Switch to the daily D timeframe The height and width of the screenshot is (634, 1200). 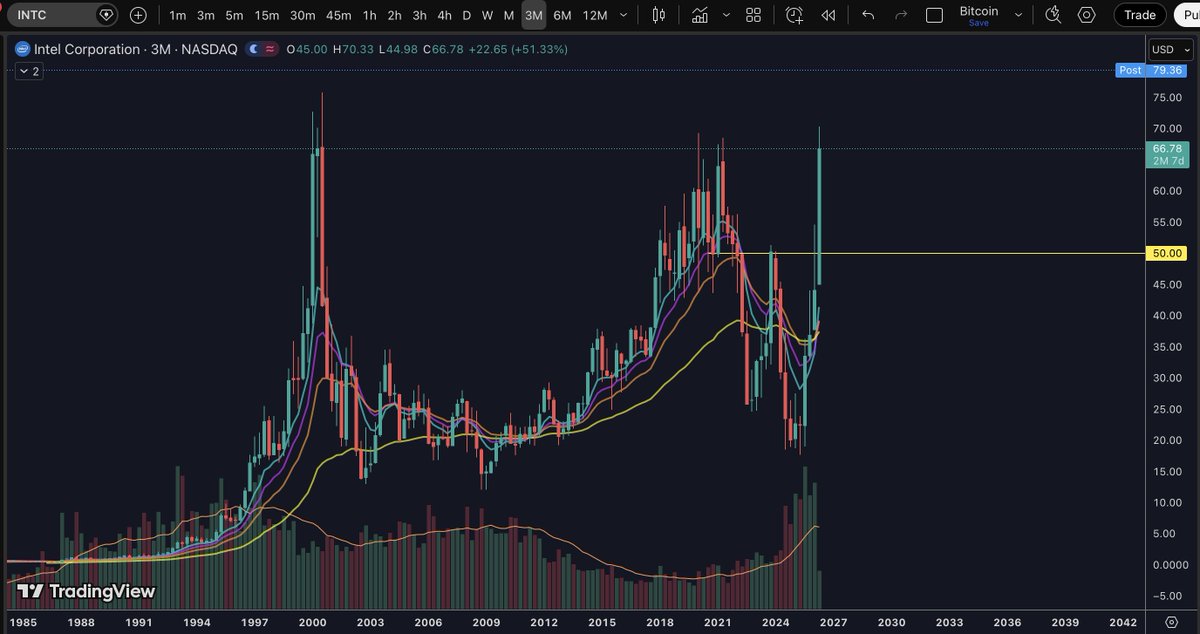click(x=466, y=15)
